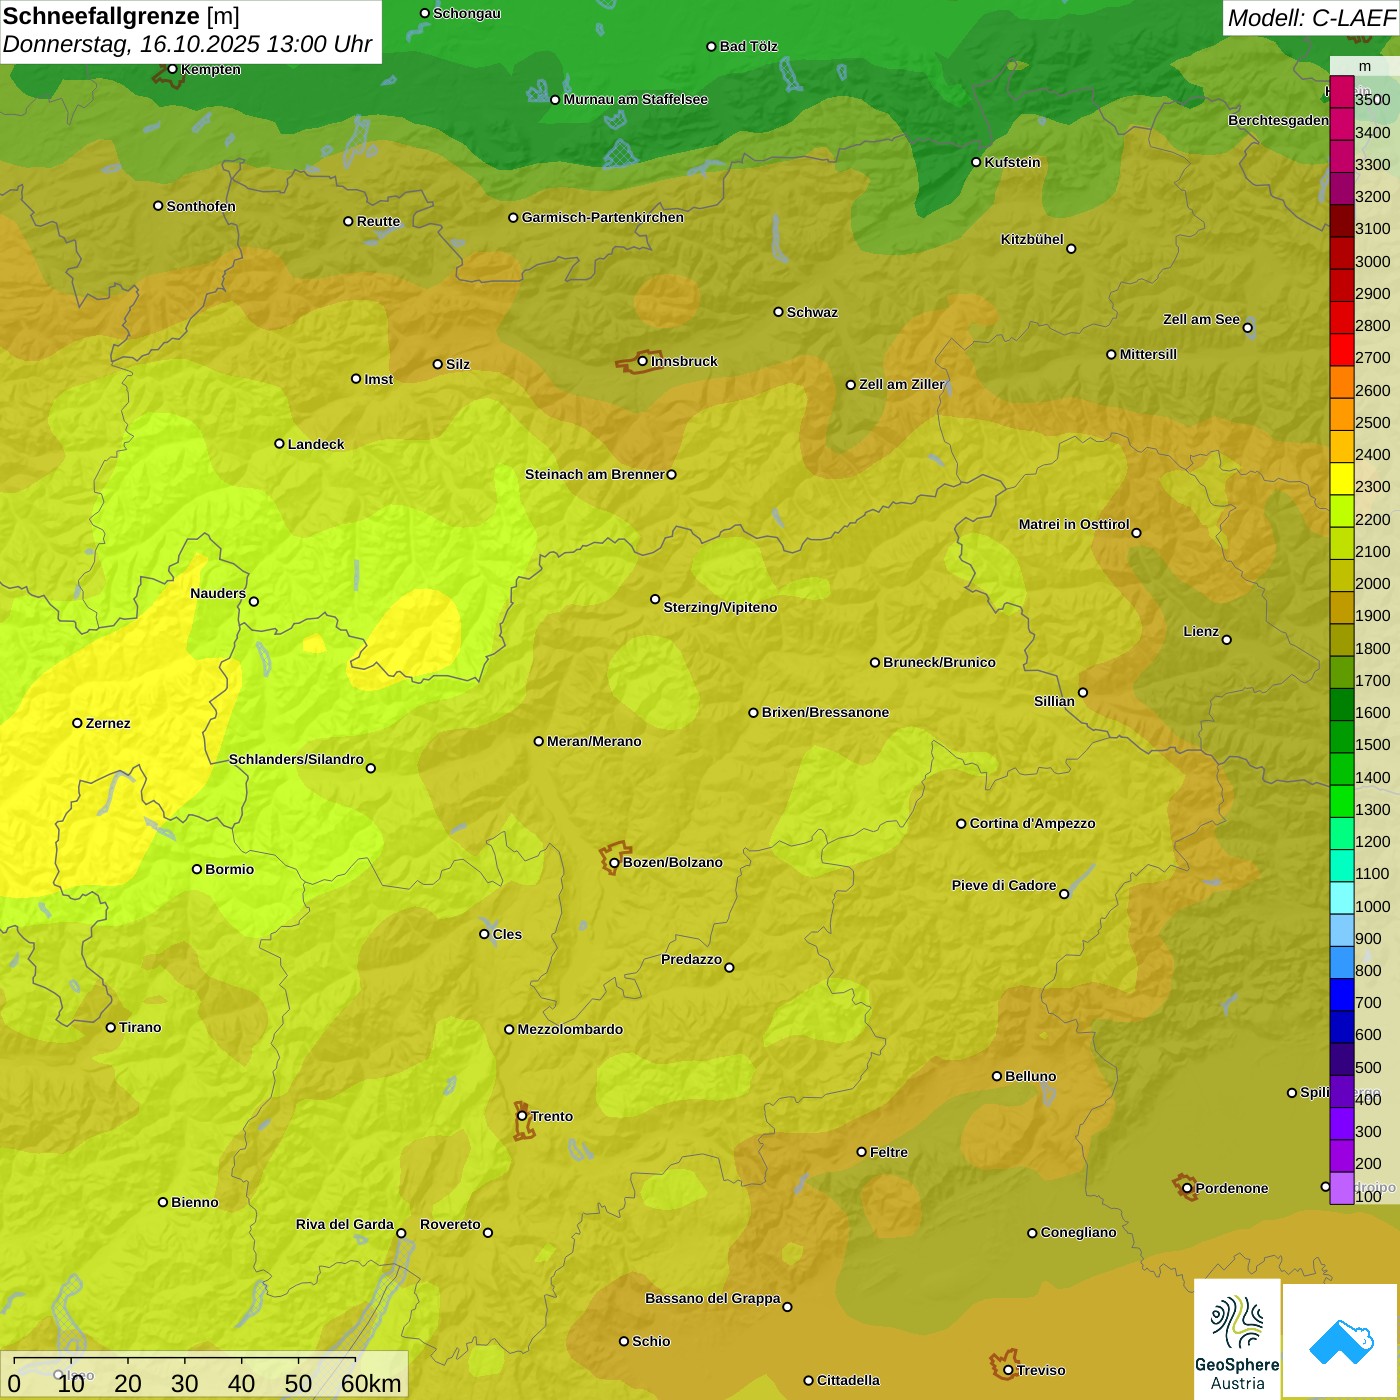Viewport: 1400px width, 1400px height.
Task: Click the Pordenone city marker
Action: point(1187,1188)
